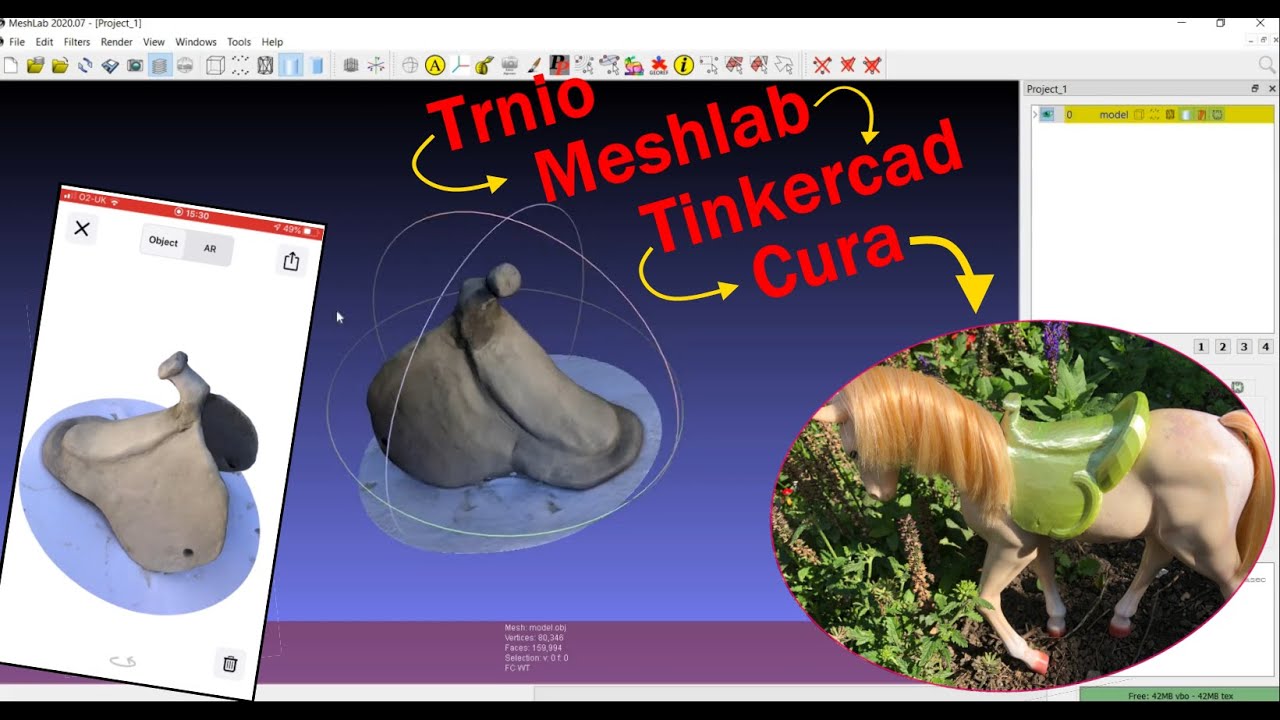Toggle the model layer eye visibility
Image resolution: width=1280 pixels, height=720 pixels.
(x=1047, y=115)
